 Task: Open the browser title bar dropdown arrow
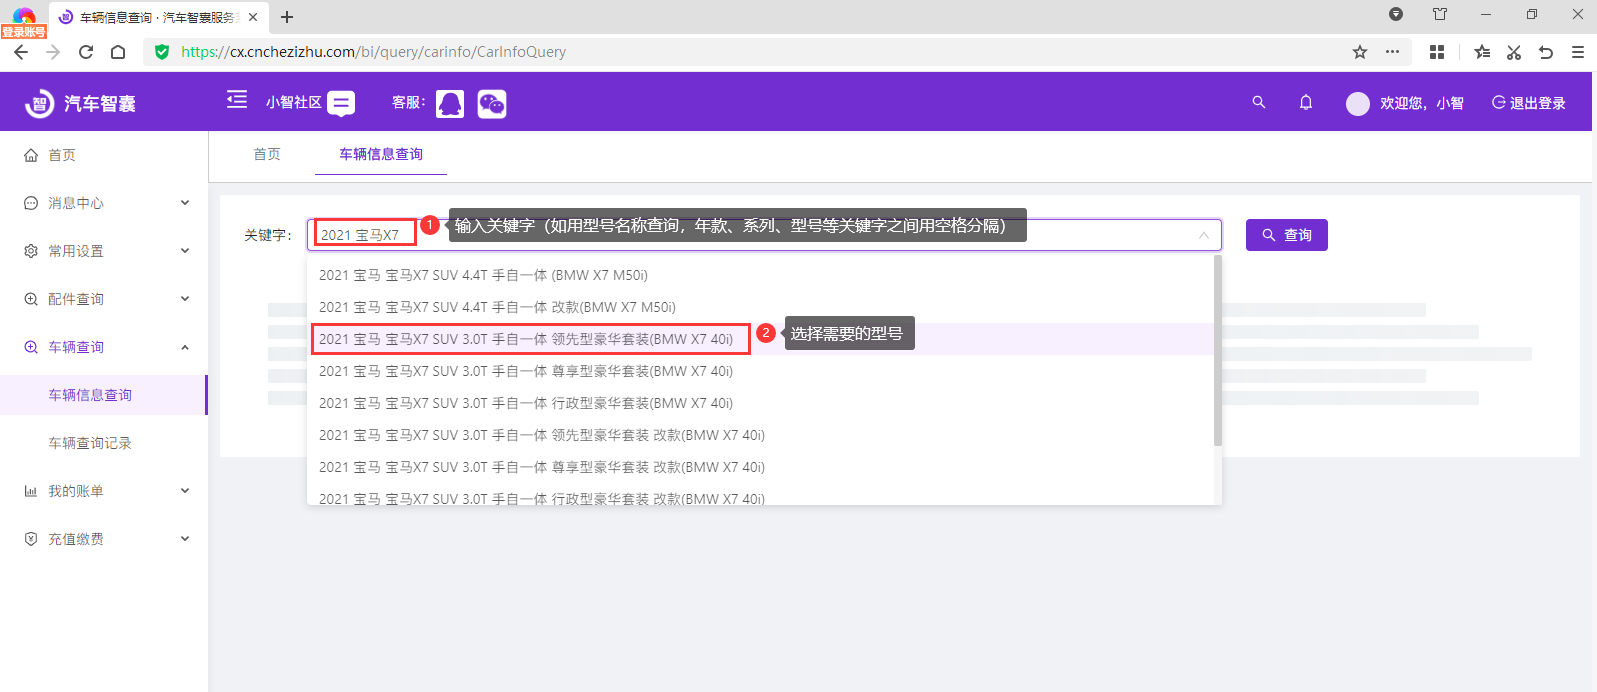[1396, 14]
